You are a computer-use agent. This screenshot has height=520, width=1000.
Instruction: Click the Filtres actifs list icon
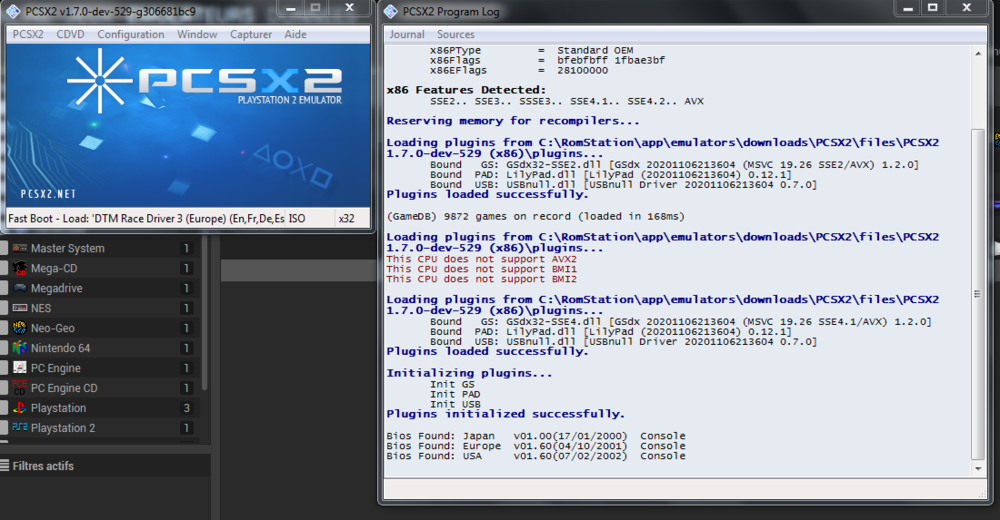[4, 466]
